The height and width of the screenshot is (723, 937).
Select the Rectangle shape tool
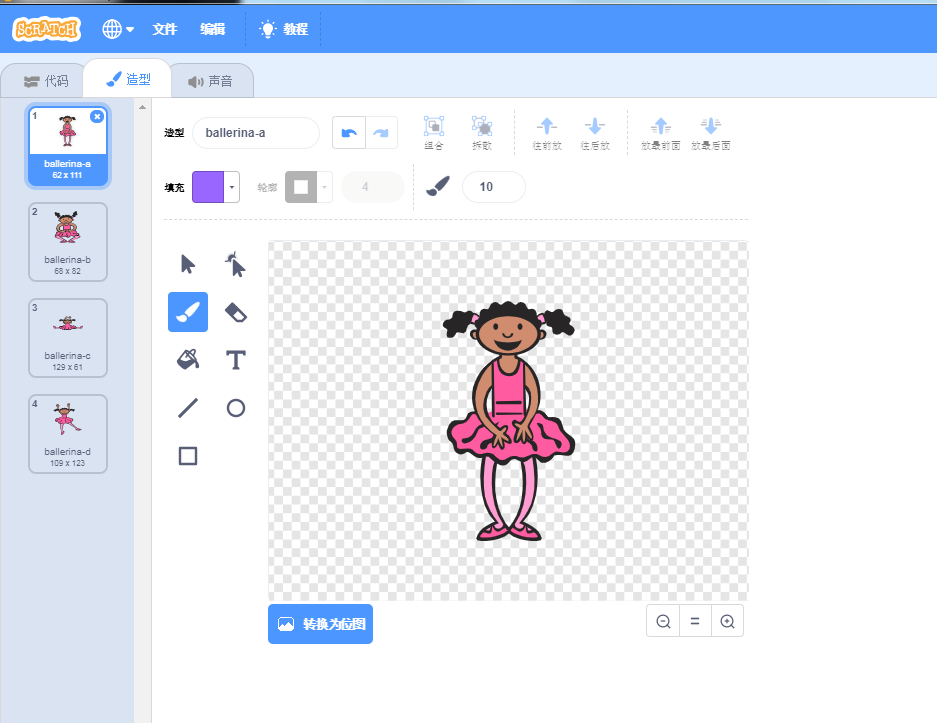(188, 456)
